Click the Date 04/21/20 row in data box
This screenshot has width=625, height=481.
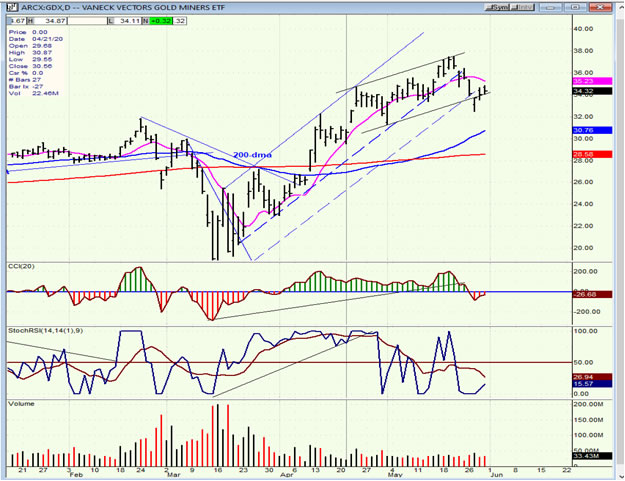pos(35,39)
